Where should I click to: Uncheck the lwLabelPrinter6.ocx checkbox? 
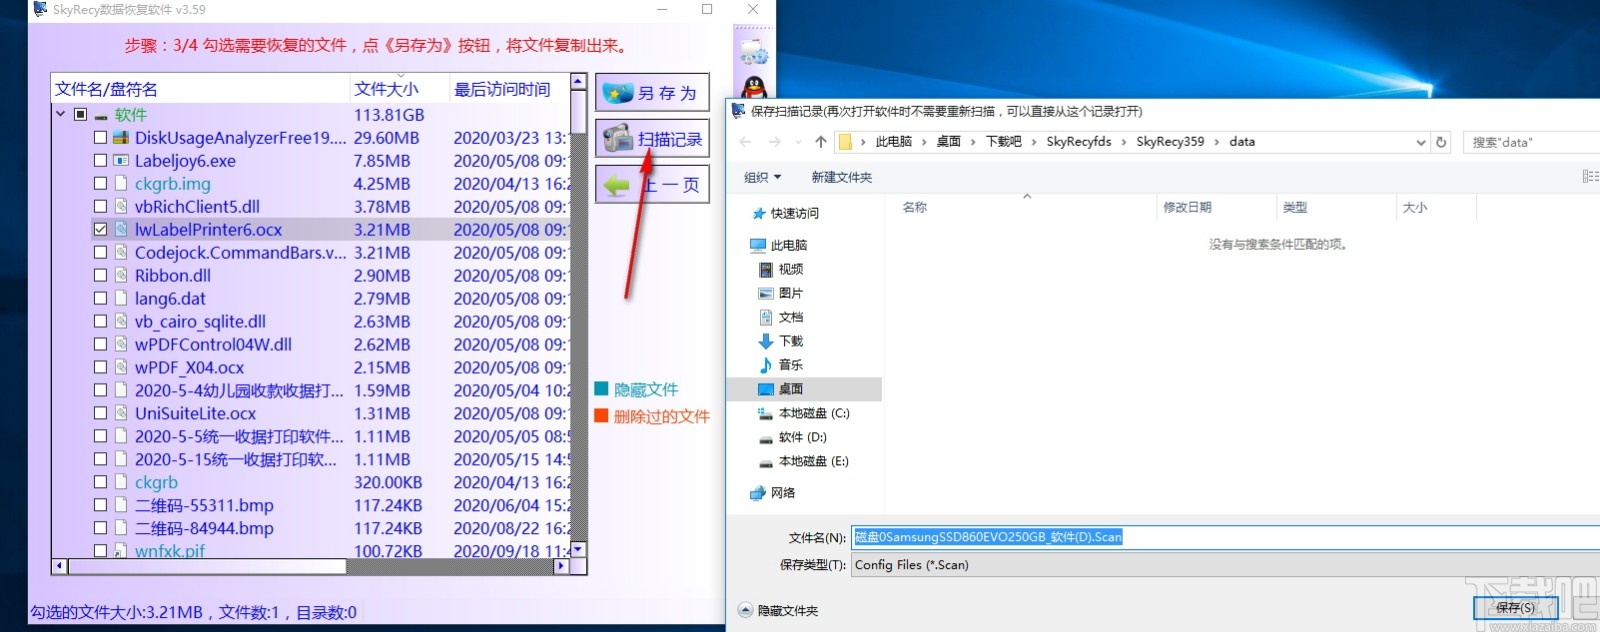[100, 230]
